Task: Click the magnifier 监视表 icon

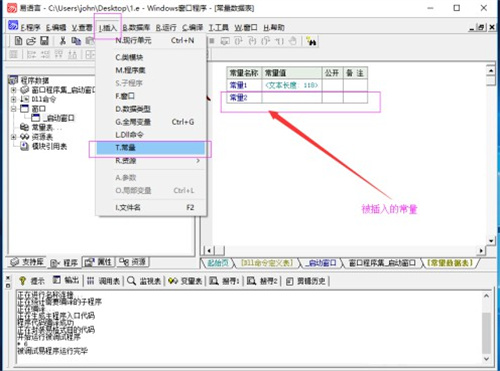Action: click(132, 281)
